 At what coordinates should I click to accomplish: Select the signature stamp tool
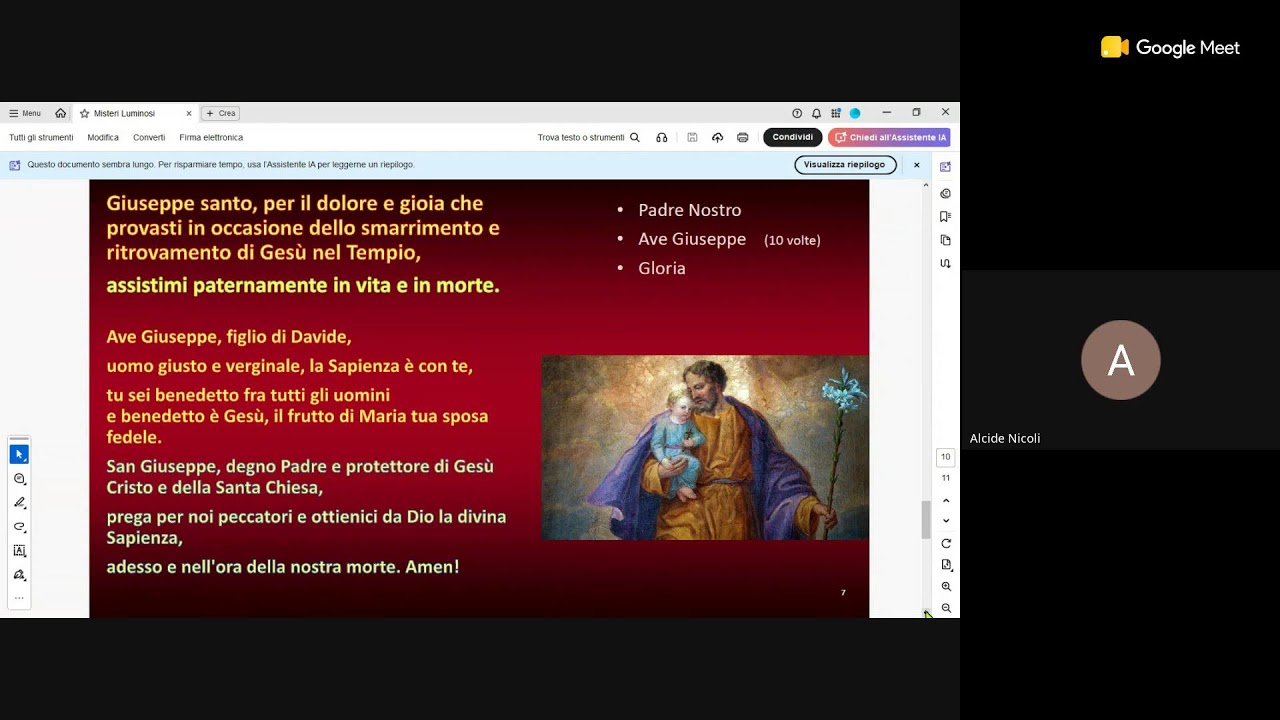click(19, 575)
